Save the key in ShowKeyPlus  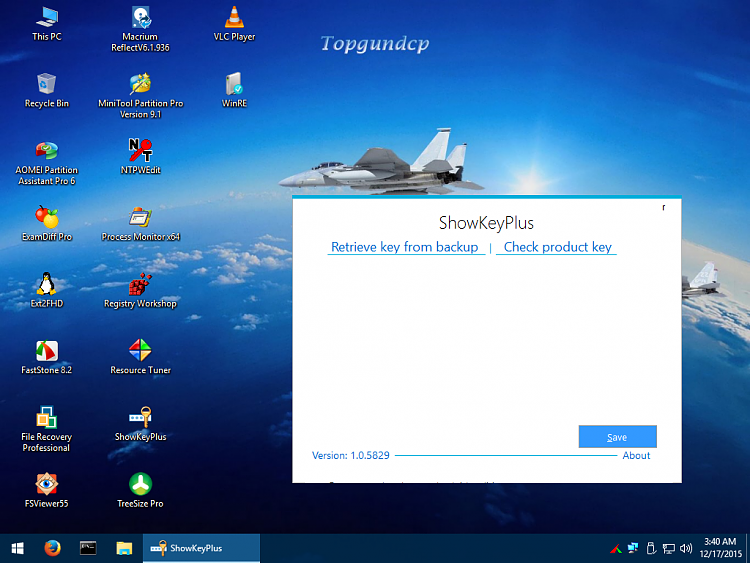[x=617, y=437]
